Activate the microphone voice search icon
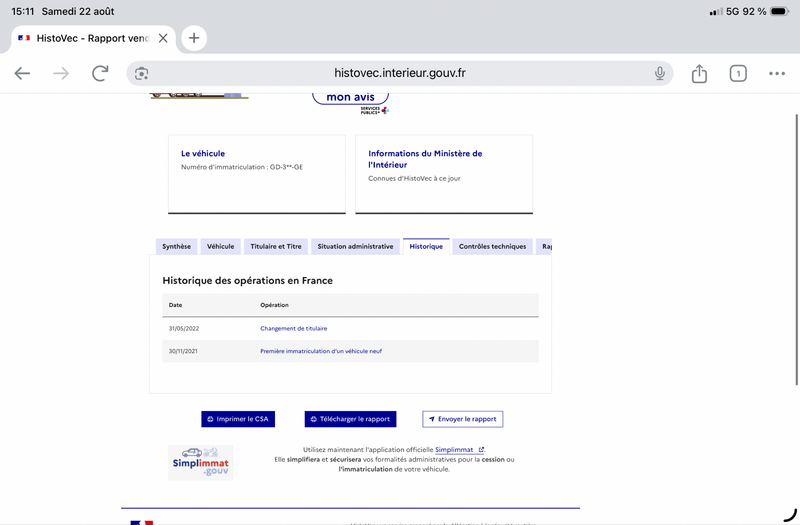 [x=660, y=73]
